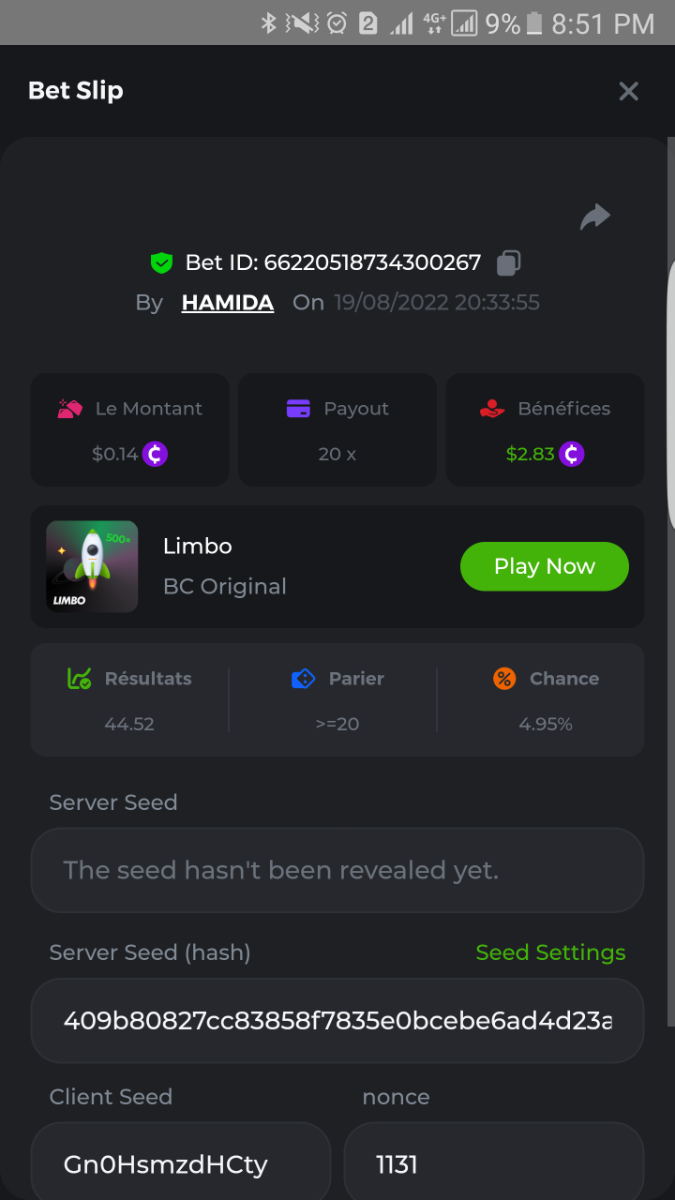Image resolution: width=675 pixels, height=1200 pixels.
Task: Click the Server Seed (hash) field
Action: tap(337, 1020)
